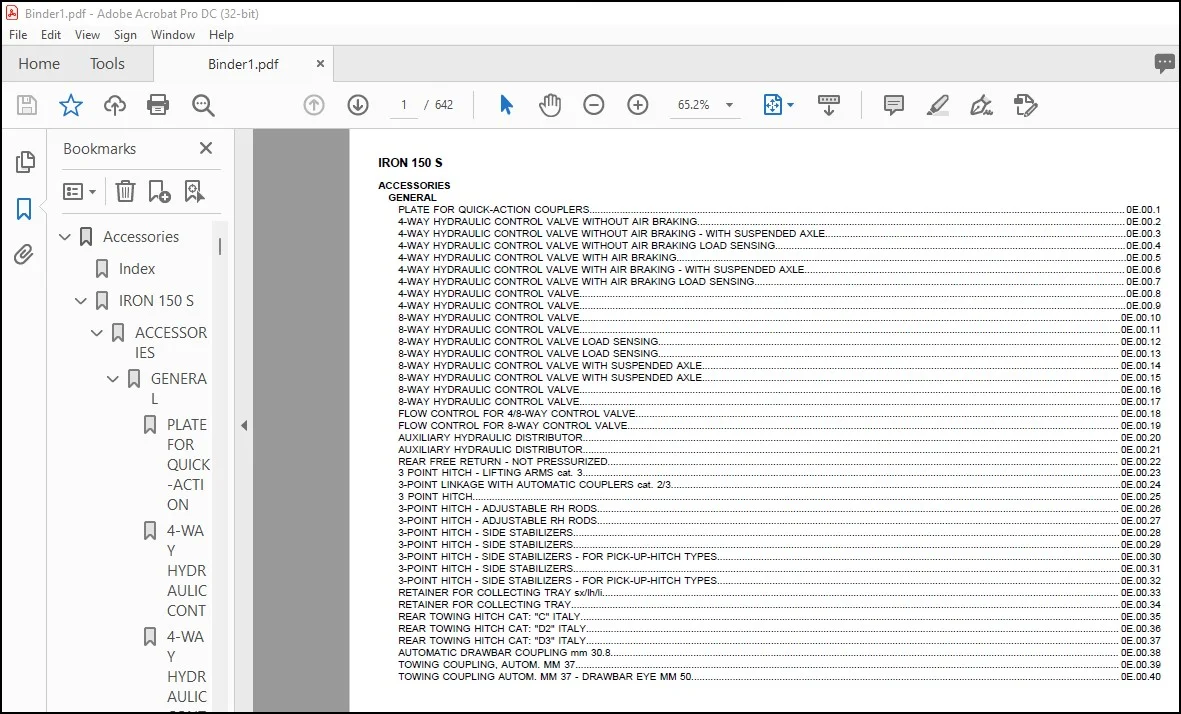Click the 65.2% zoom value field
Viewport: 1181px width, 714px height.
pos(694,105)
